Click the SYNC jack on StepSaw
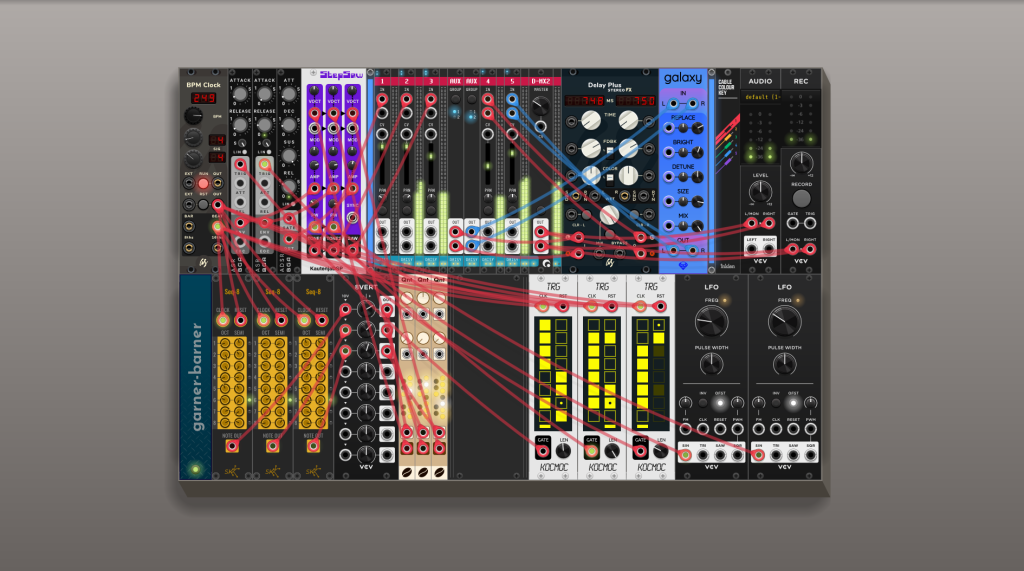 (353, 218)
